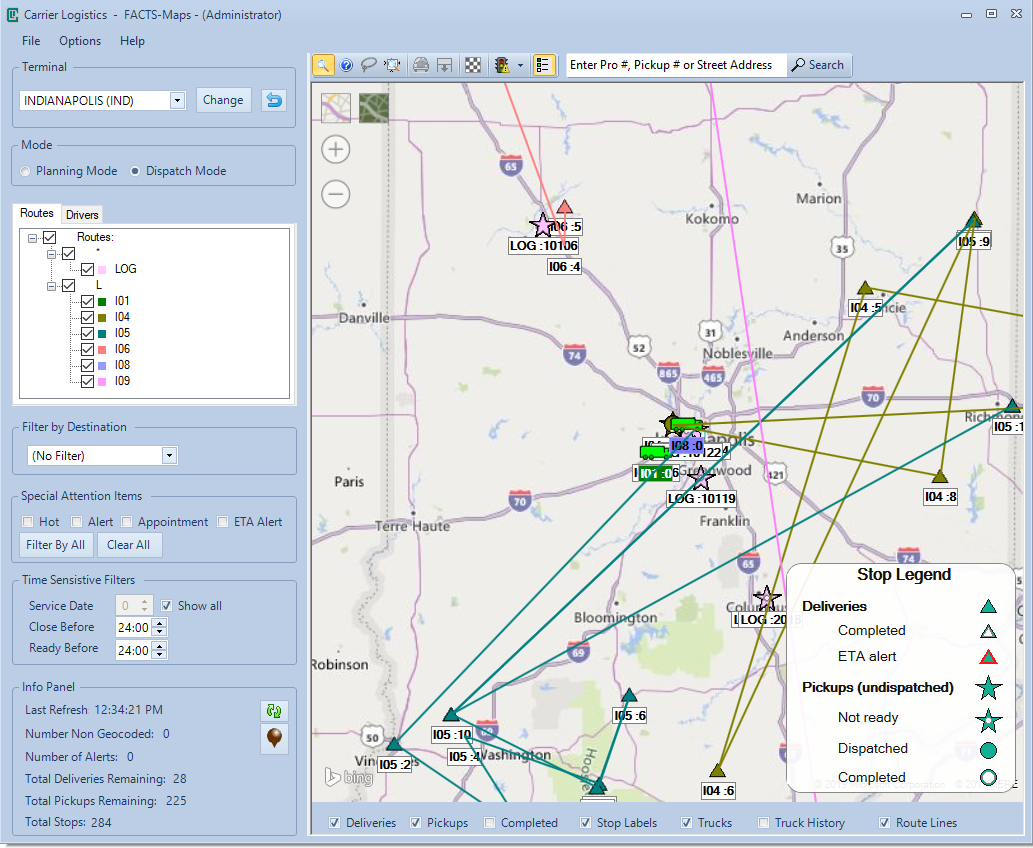
Task: Open the Options menu
Action: pos(80,41)
